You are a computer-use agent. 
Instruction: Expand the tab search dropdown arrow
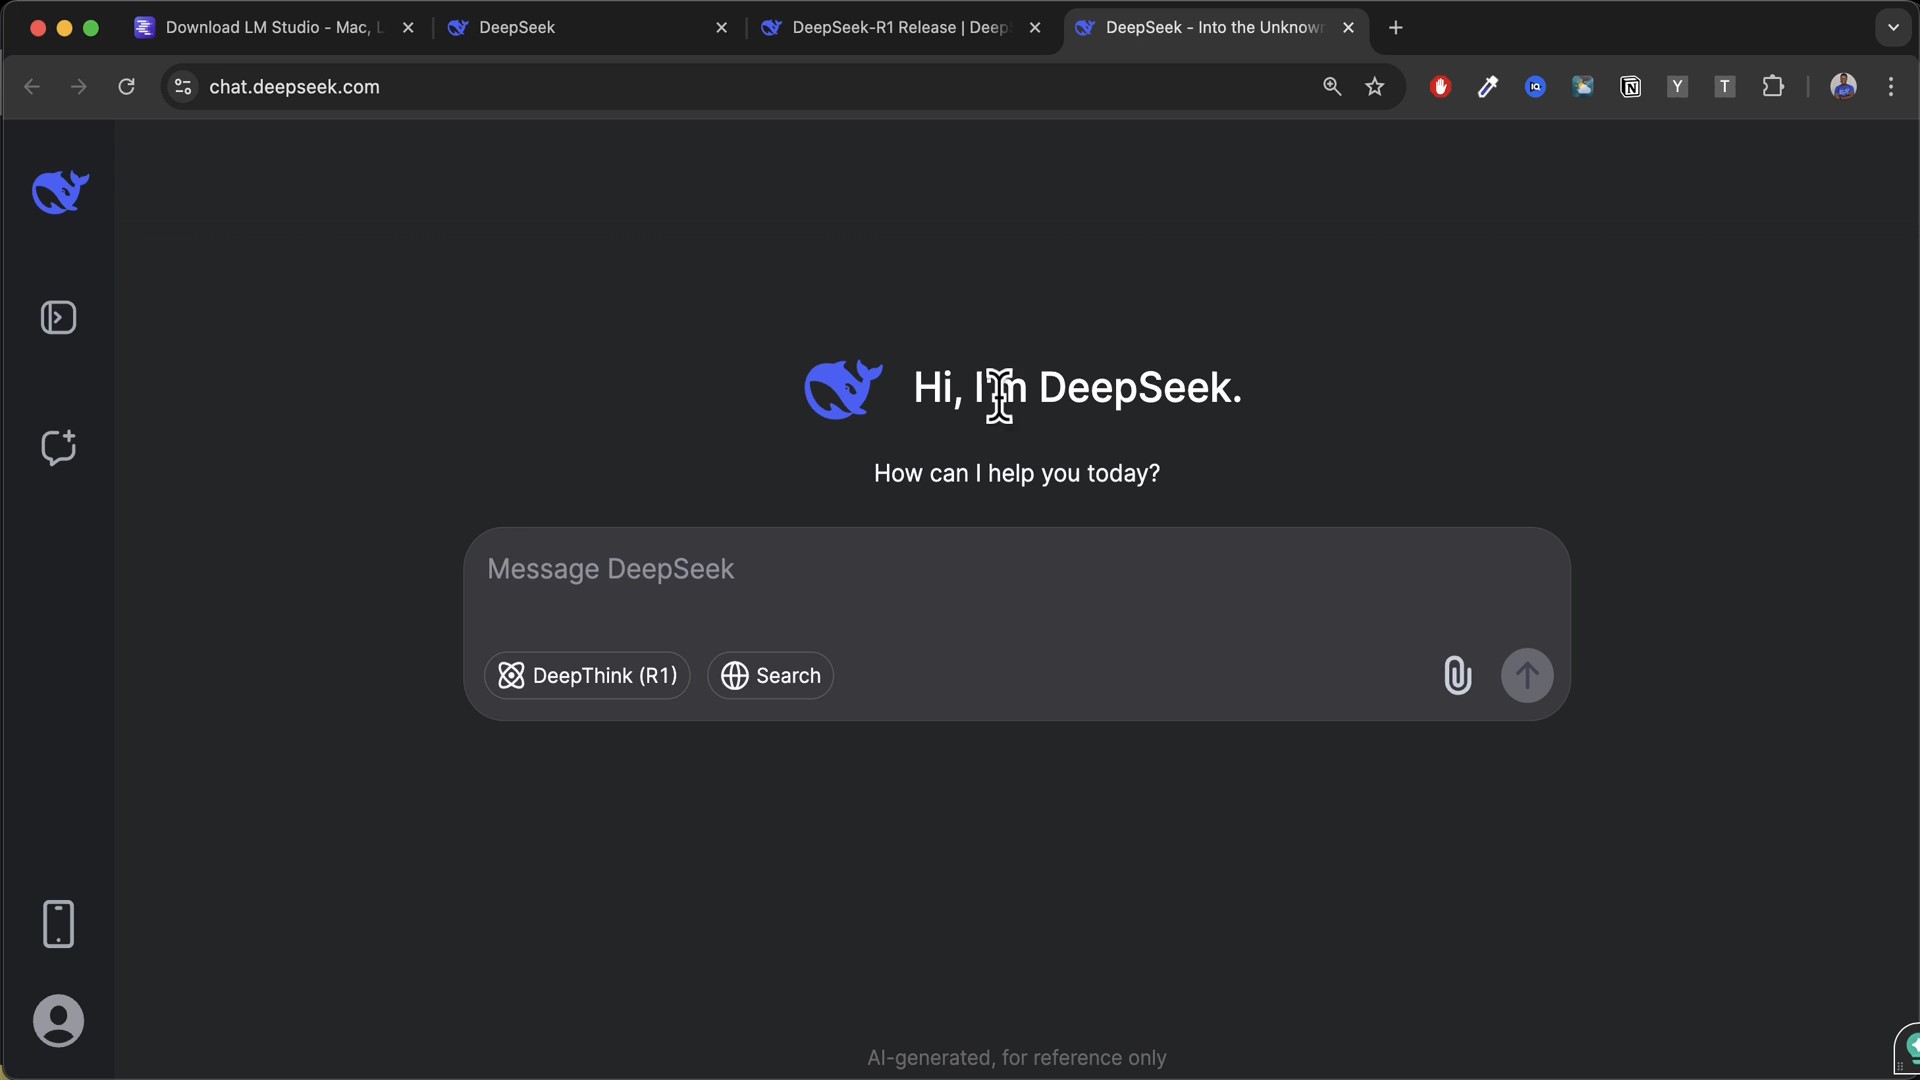pos(1892,28)
